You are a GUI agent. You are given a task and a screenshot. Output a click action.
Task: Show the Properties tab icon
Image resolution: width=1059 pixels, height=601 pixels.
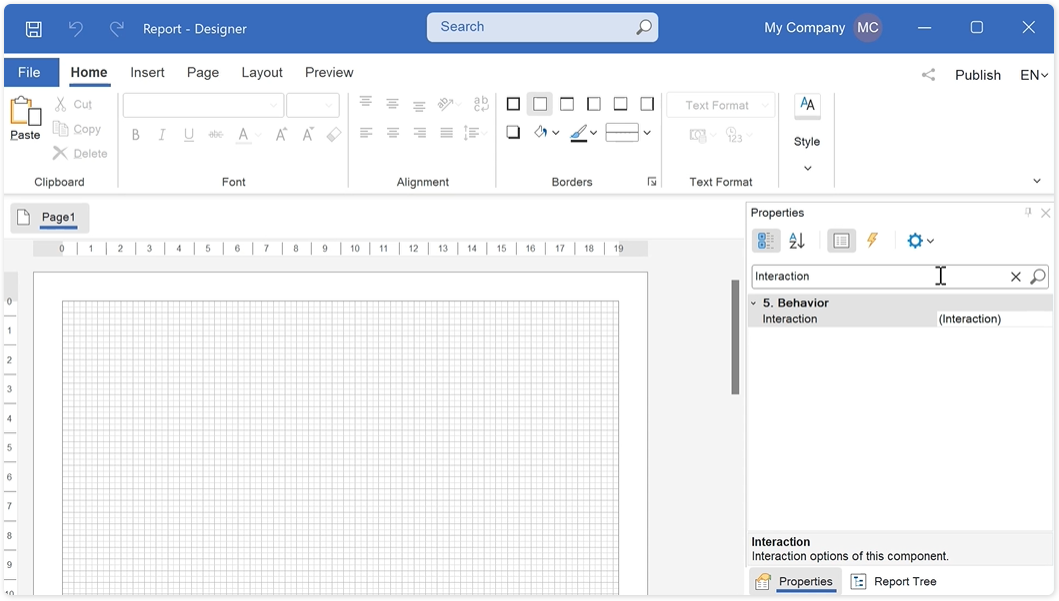point(842,240)
